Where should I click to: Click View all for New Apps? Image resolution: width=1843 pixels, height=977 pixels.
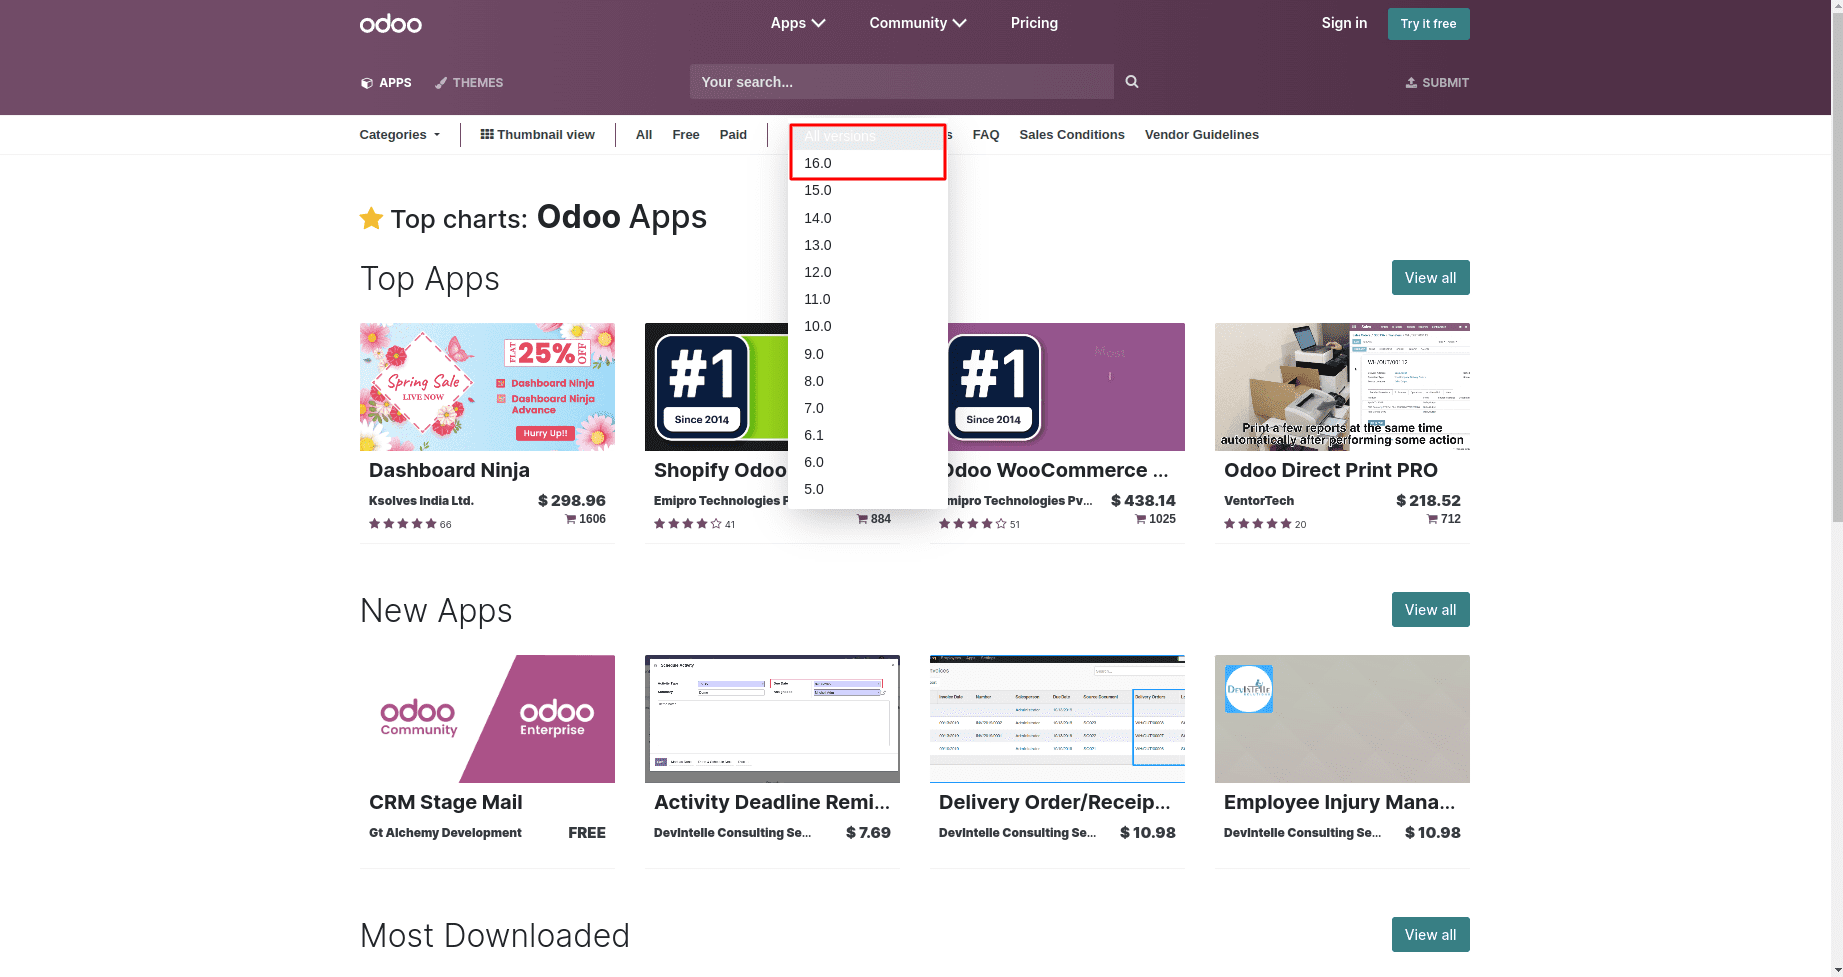point(1430,610)
